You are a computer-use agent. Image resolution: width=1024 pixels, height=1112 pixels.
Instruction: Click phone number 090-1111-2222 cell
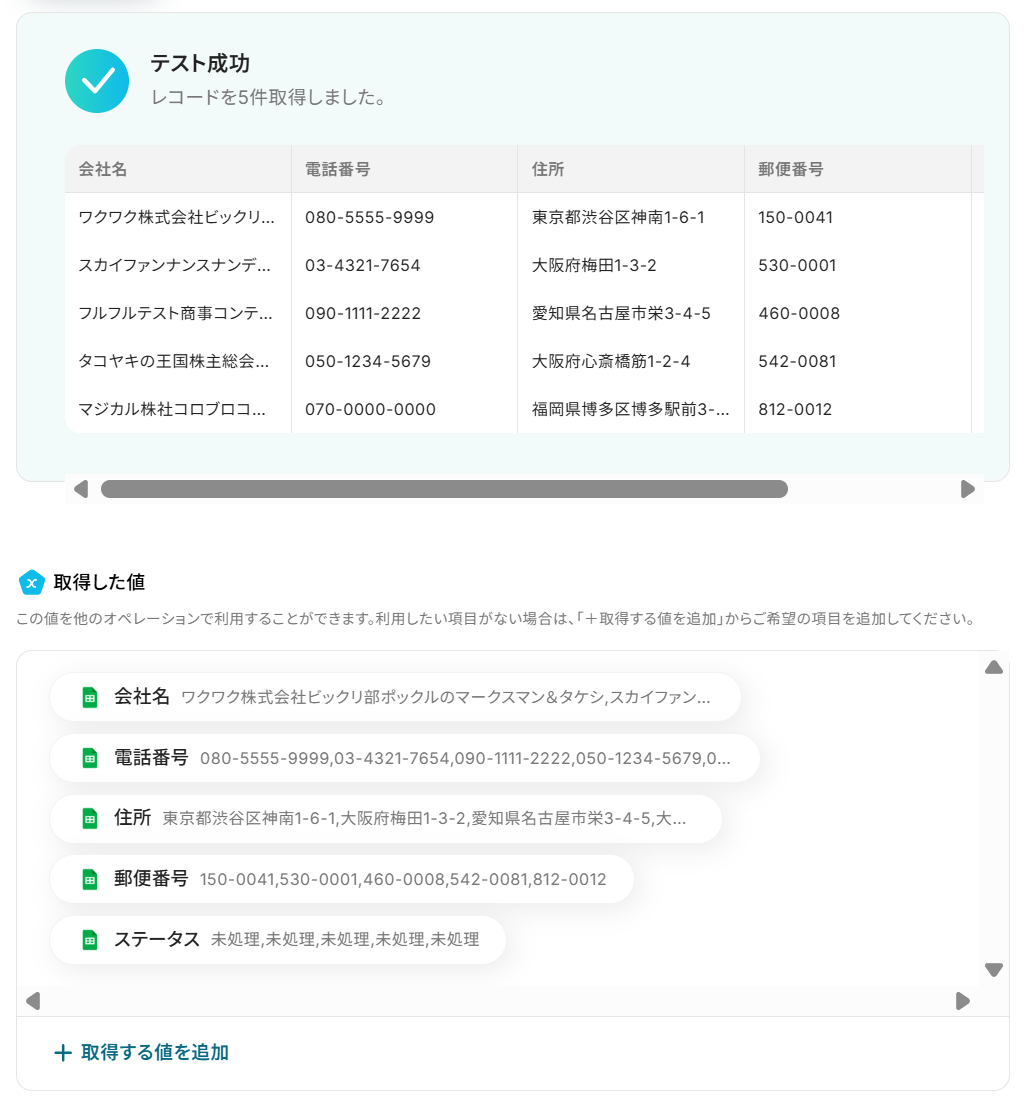pyautogui.click(x=404, y=313)
